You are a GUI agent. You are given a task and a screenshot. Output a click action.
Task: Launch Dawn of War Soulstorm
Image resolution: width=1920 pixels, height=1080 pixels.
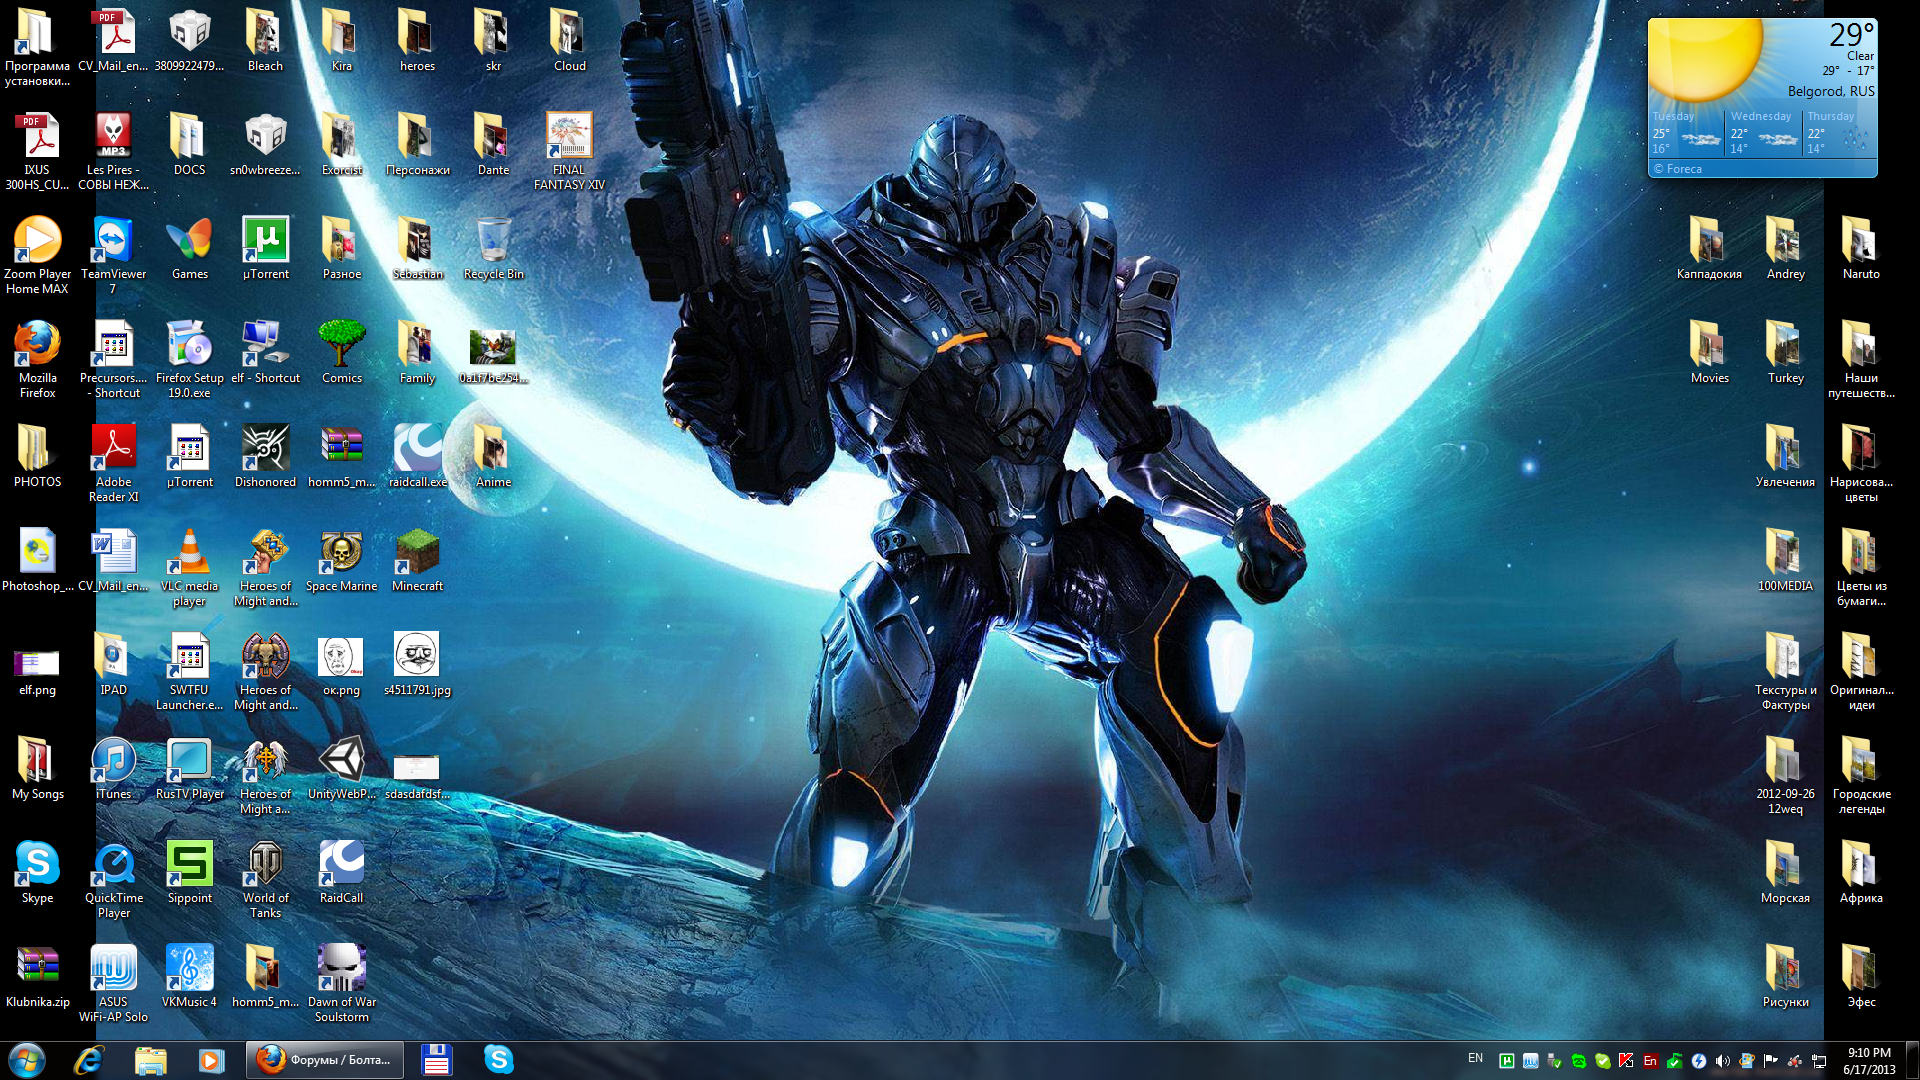pyautogui.click(x=341, y=968)
